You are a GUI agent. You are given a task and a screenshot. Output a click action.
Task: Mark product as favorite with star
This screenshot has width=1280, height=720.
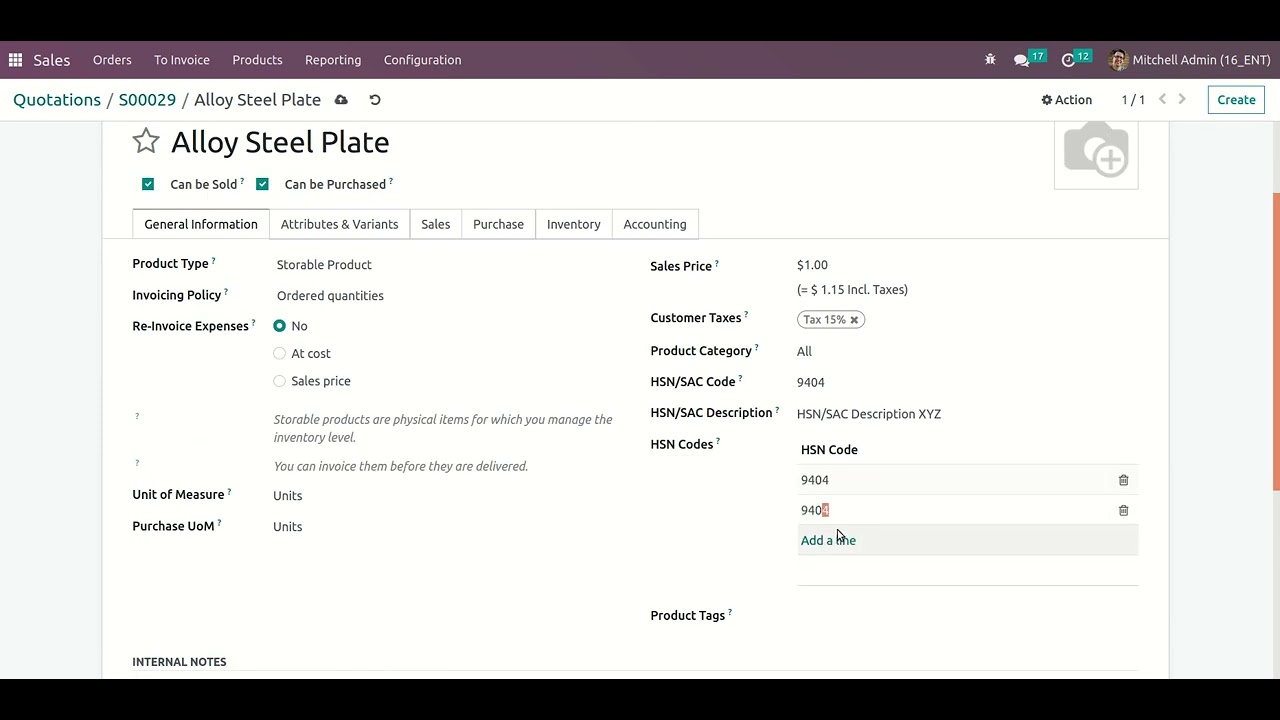[146, 141]
